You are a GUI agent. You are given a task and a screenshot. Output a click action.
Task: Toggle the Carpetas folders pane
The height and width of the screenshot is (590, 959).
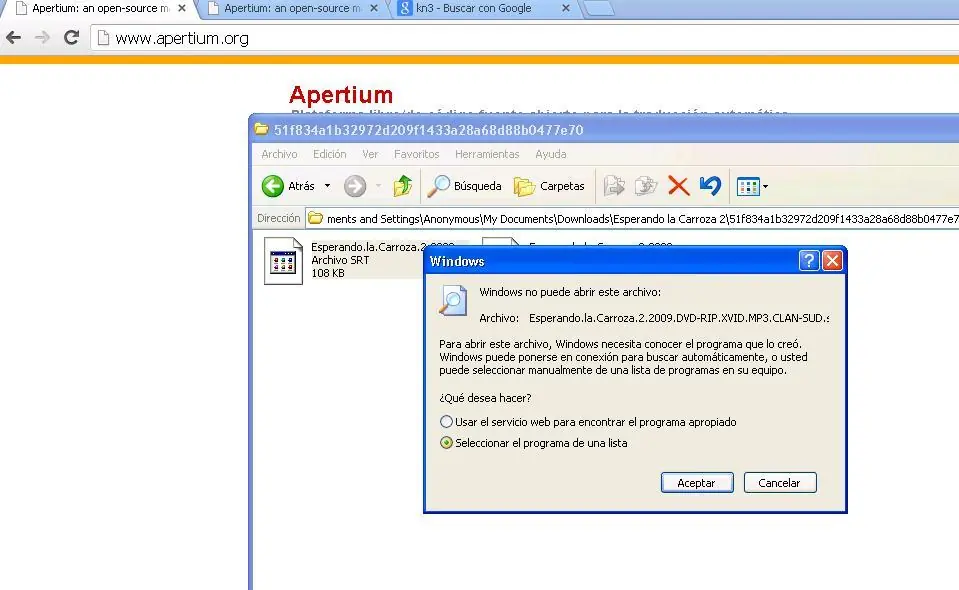pos(549,186)
